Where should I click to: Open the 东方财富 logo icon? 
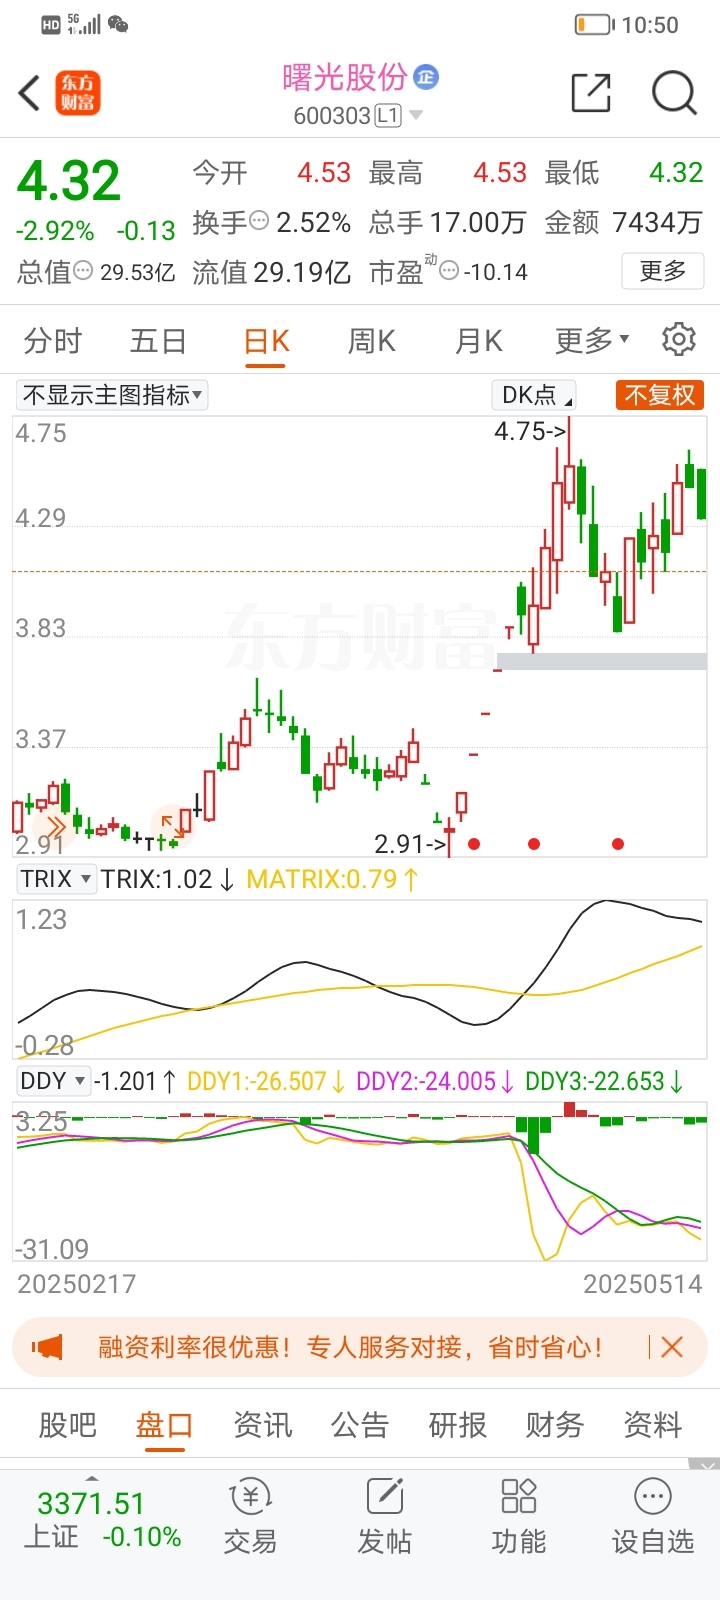[78, 93]
